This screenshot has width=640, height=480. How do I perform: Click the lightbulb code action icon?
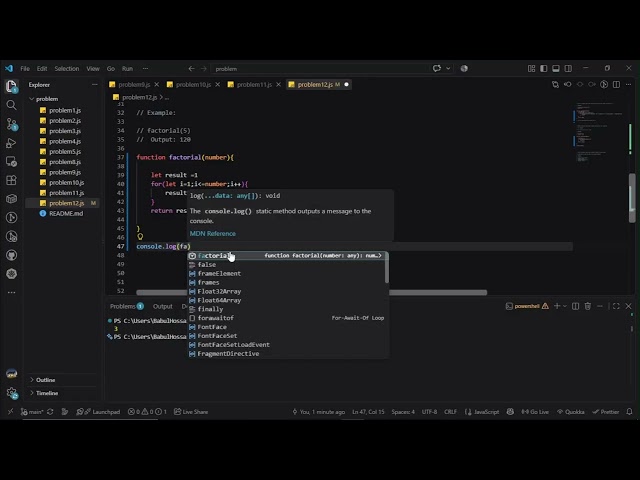click(x=140, y=237)
